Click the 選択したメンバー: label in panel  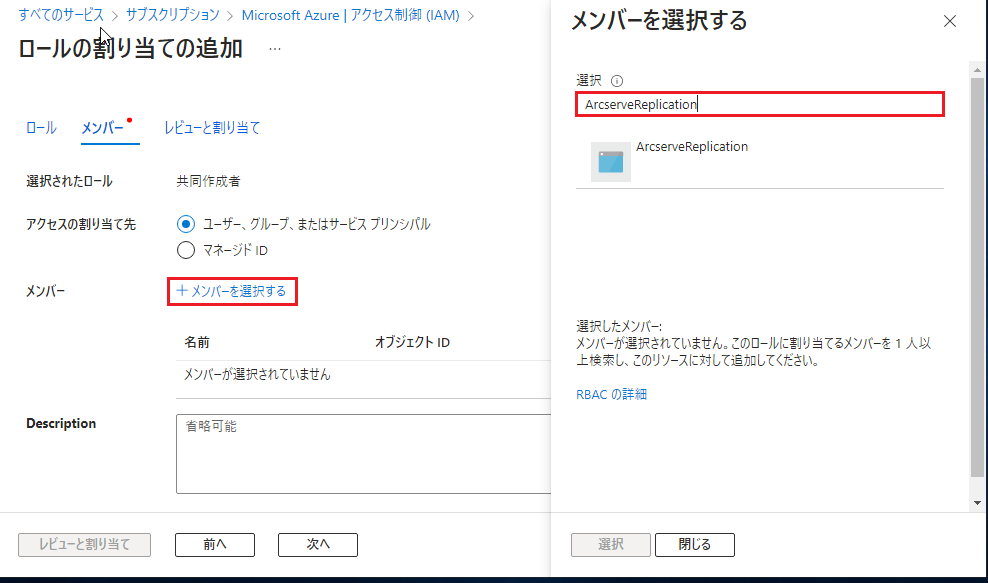click(x=619, y=326)
